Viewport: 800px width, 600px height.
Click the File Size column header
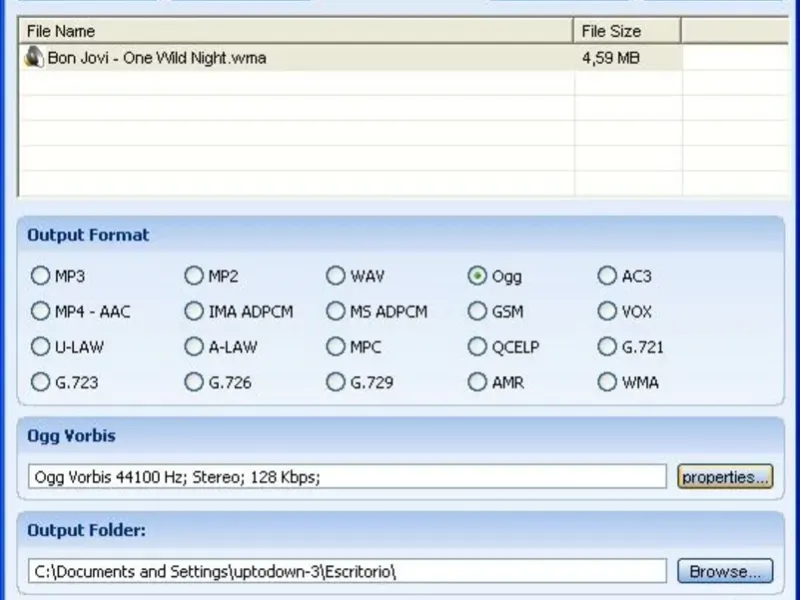click(x=627, y=31)
